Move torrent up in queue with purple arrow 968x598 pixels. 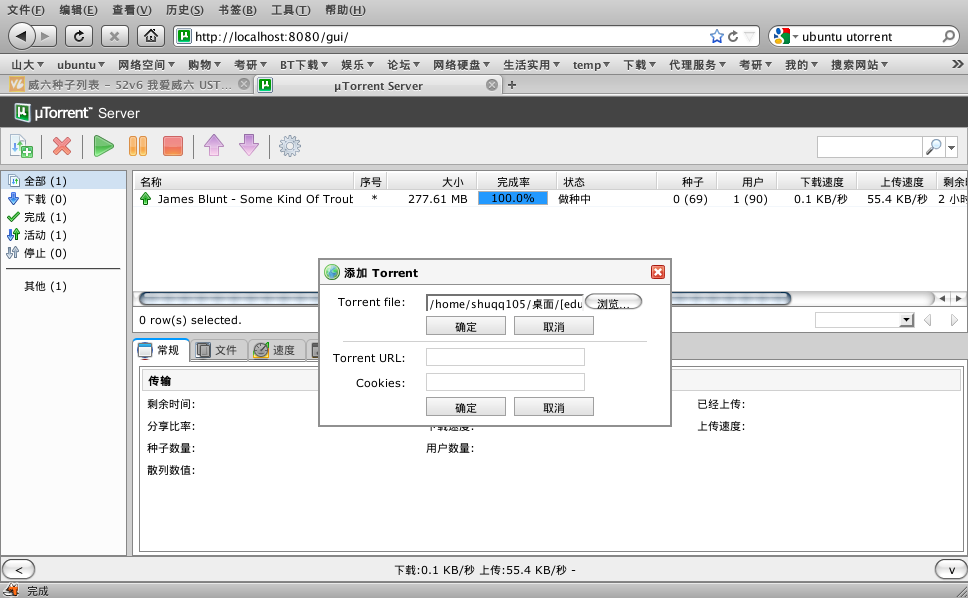(213, 146)
